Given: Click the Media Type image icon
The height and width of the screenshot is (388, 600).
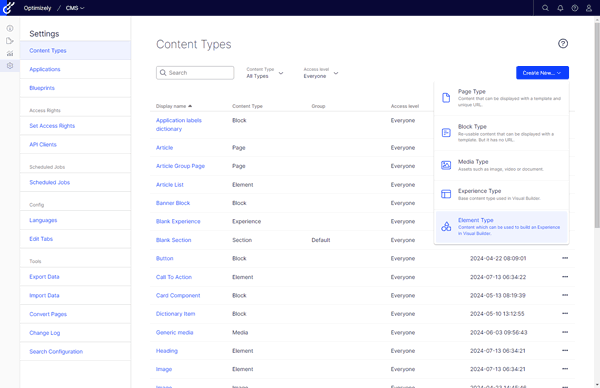Looking at the screenshot, I should tap(446, 165).
